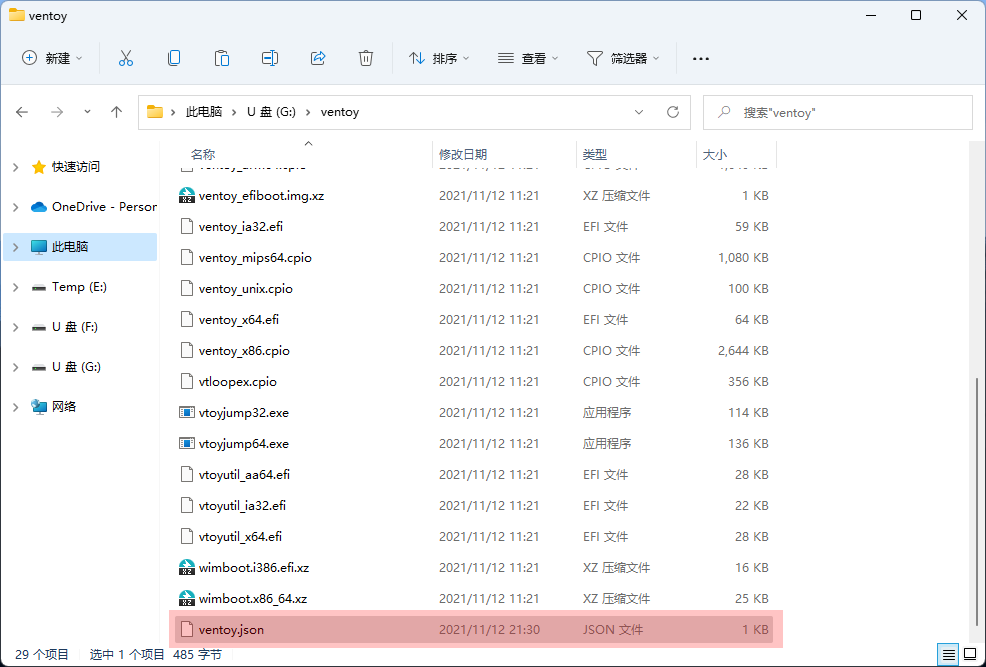986x667 pixels.
Task: Click the wimboot.i386.efi.xz archive icon
Action: [x=186, y=567]
